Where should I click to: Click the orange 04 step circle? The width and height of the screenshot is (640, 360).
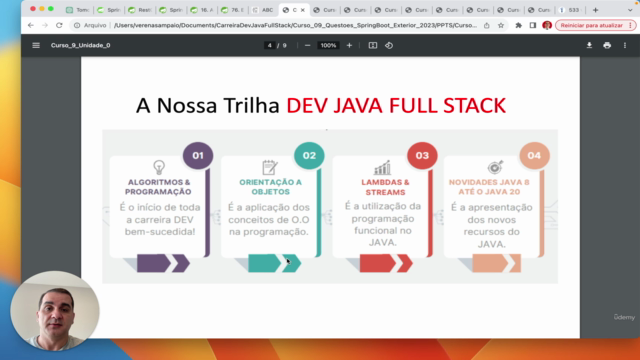tap(534, 156)
